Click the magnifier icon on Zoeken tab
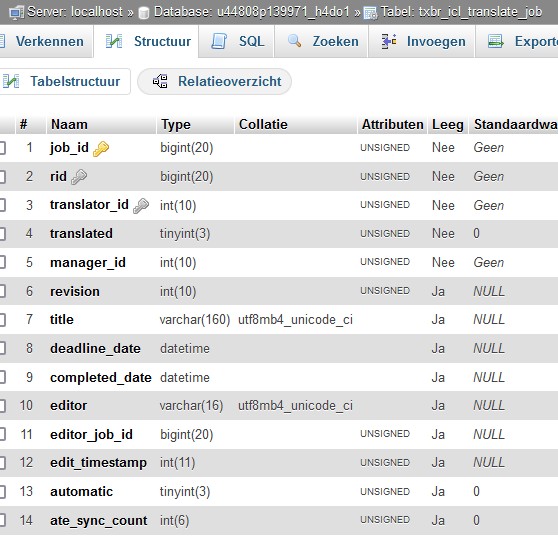Image resolution: width=558 pixels, height=549 pixels. click(x=294, y=41)
